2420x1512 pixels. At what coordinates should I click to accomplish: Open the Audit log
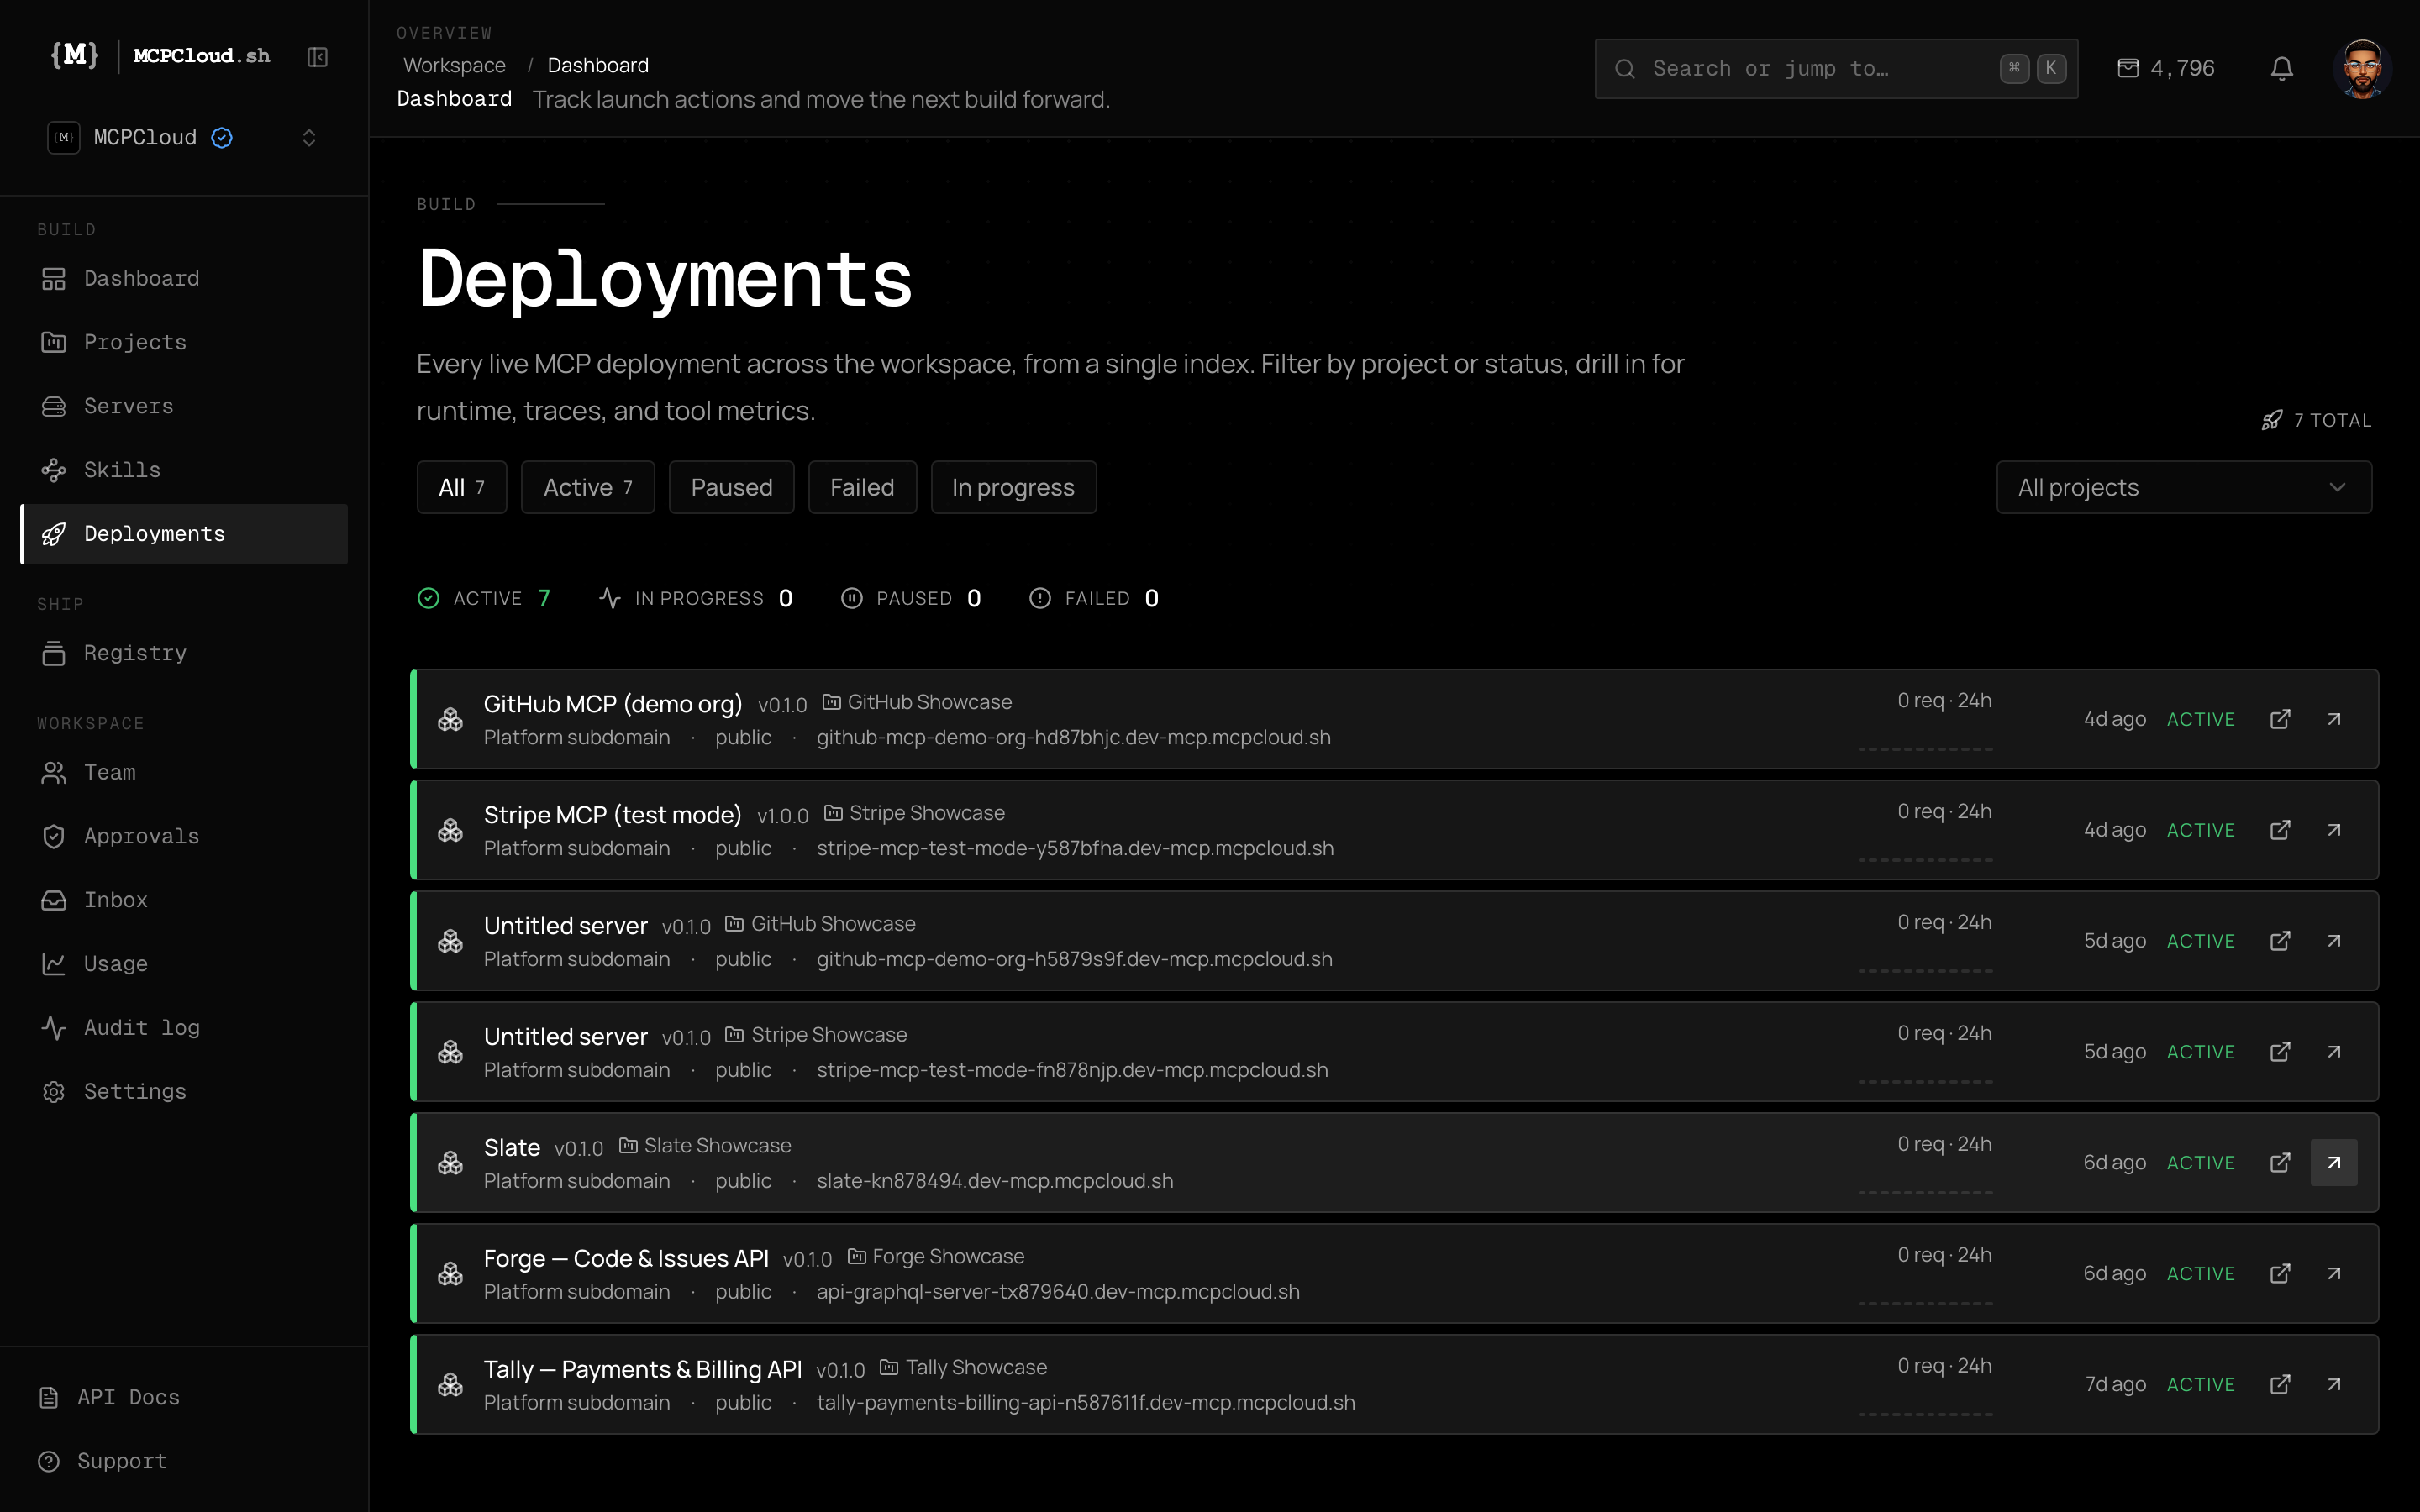click(184, 1028)
